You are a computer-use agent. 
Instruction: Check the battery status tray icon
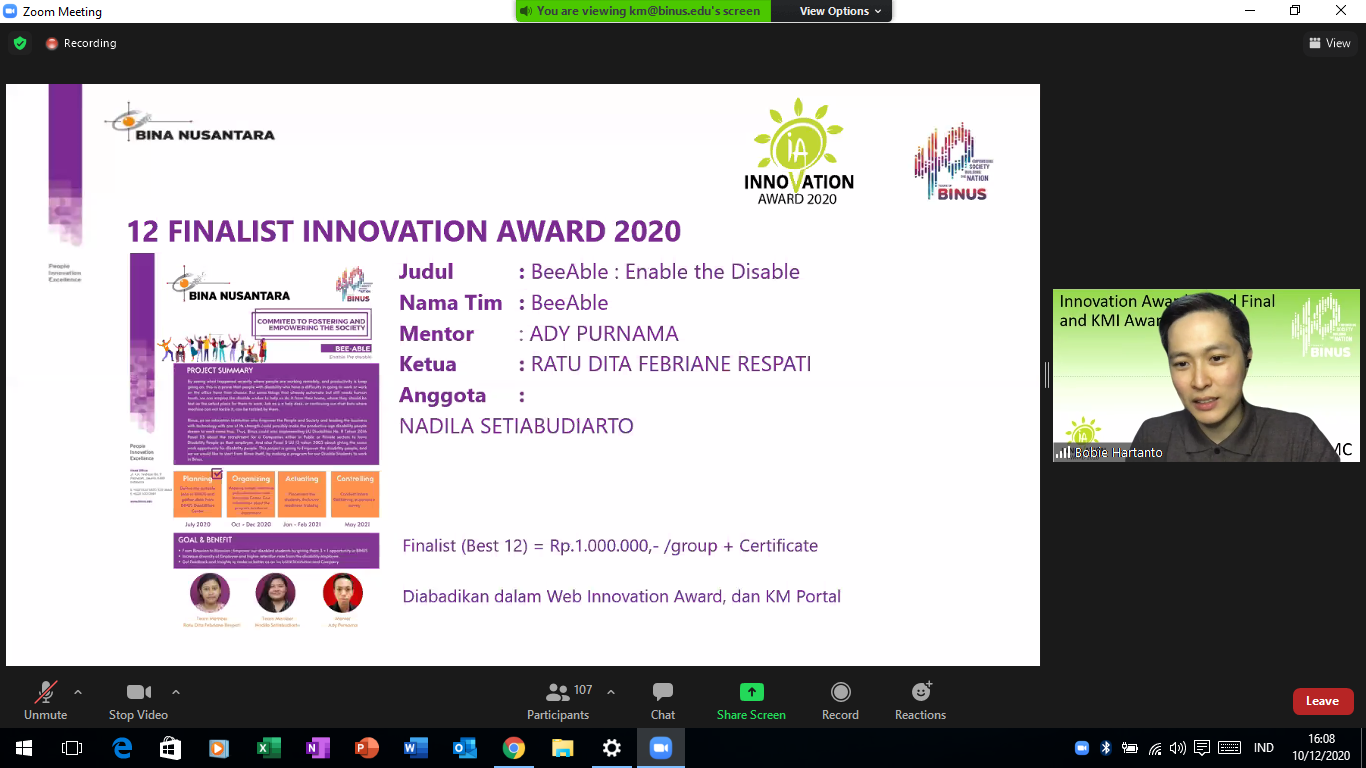pos(1130,748)
